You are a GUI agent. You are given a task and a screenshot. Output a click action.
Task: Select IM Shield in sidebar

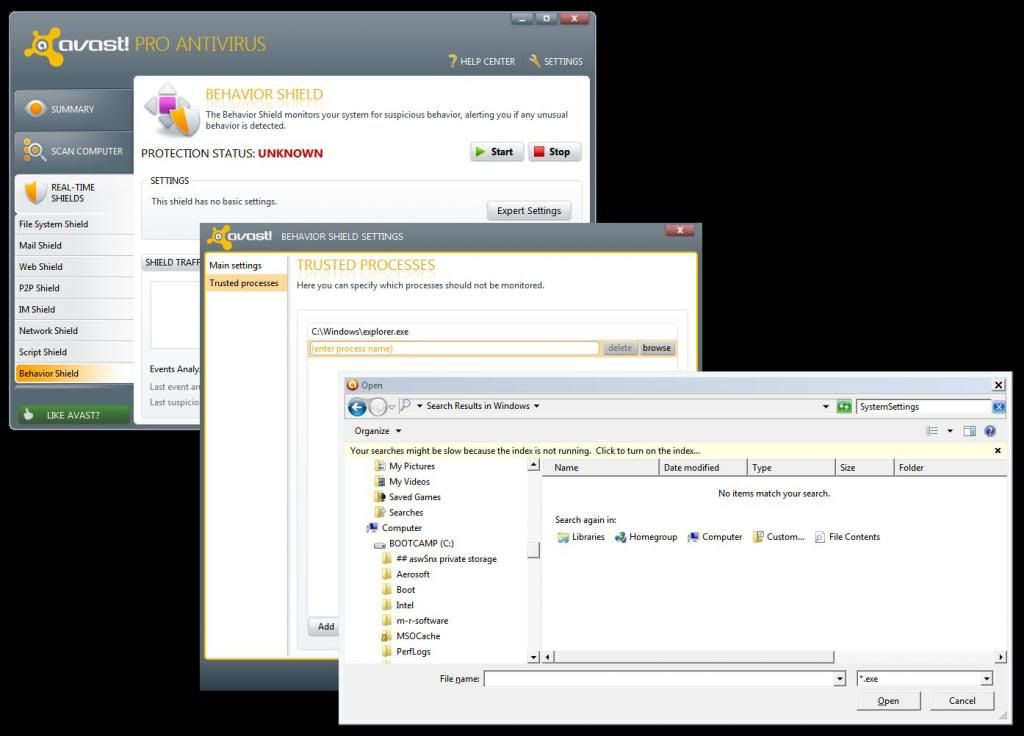click(x=74, y=310)
